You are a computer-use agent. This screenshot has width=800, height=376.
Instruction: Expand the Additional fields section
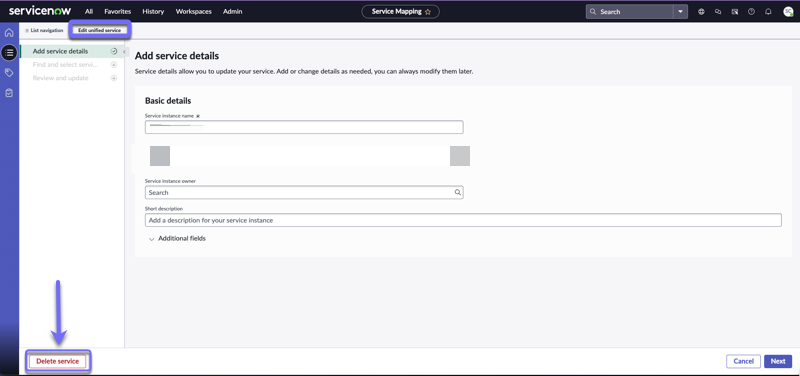(177, 239)
